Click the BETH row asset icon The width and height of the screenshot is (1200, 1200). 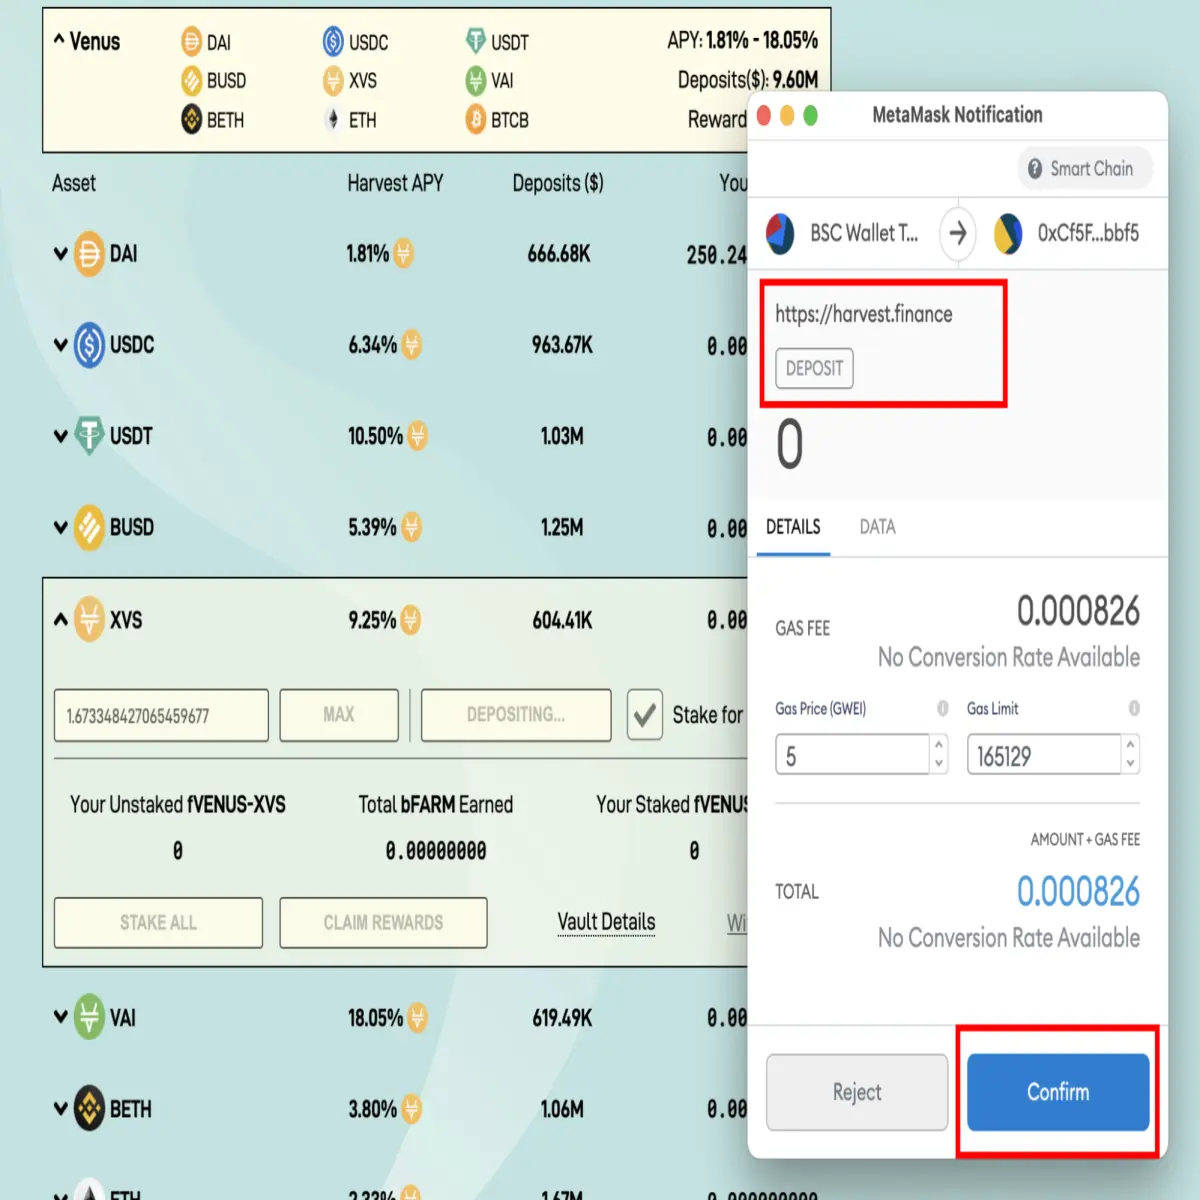coord(89,1109)
